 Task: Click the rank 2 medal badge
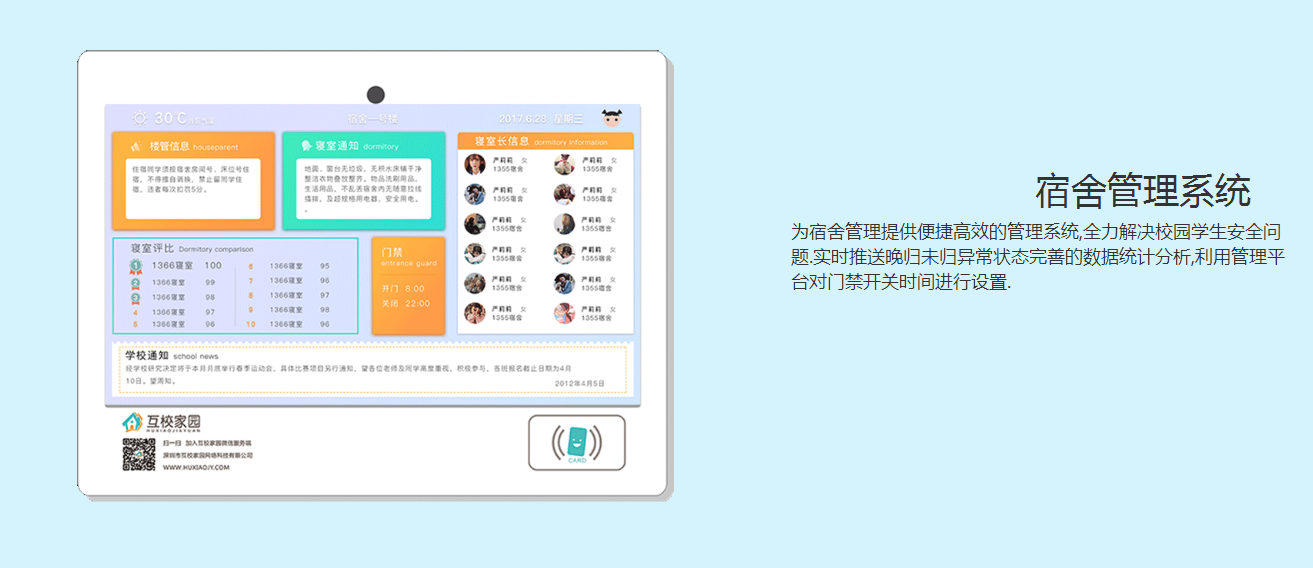[135, 283]
